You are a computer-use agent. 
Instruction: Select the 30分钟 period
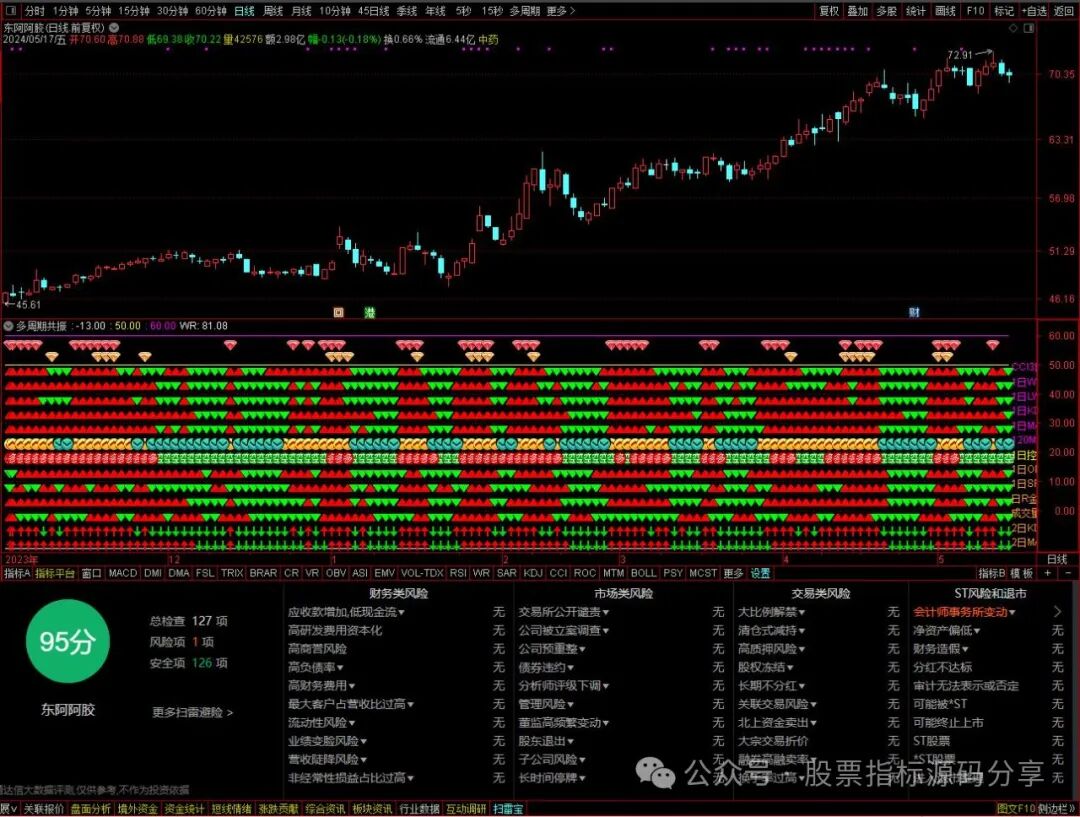pyautogui.click(x=172, y=11)
